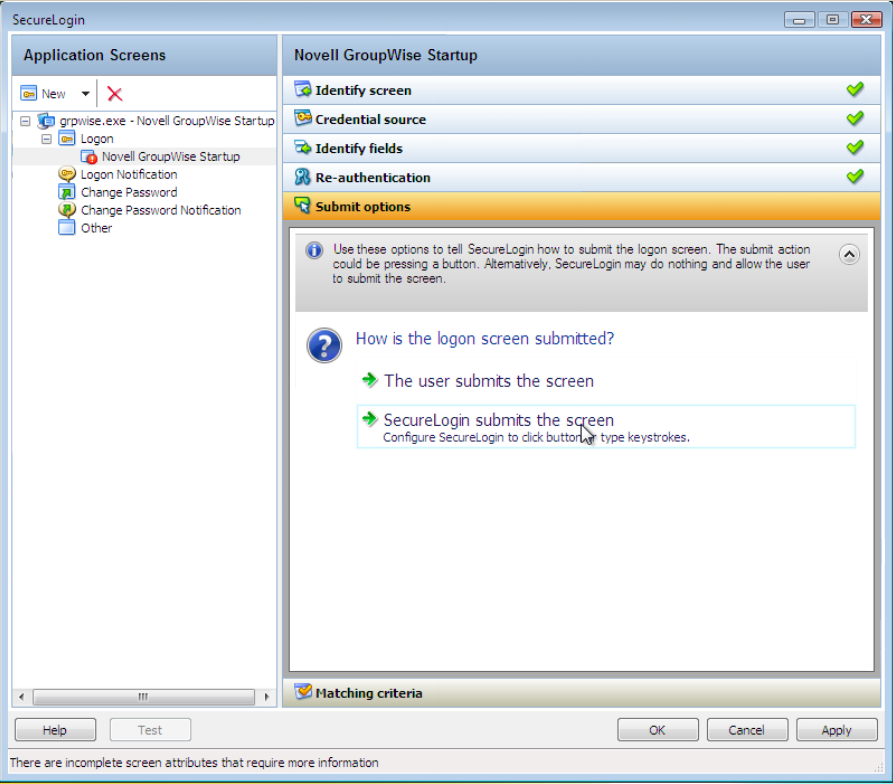Click the New screen toolbar icon
The image size is (893, 784).
coord(28,93)
